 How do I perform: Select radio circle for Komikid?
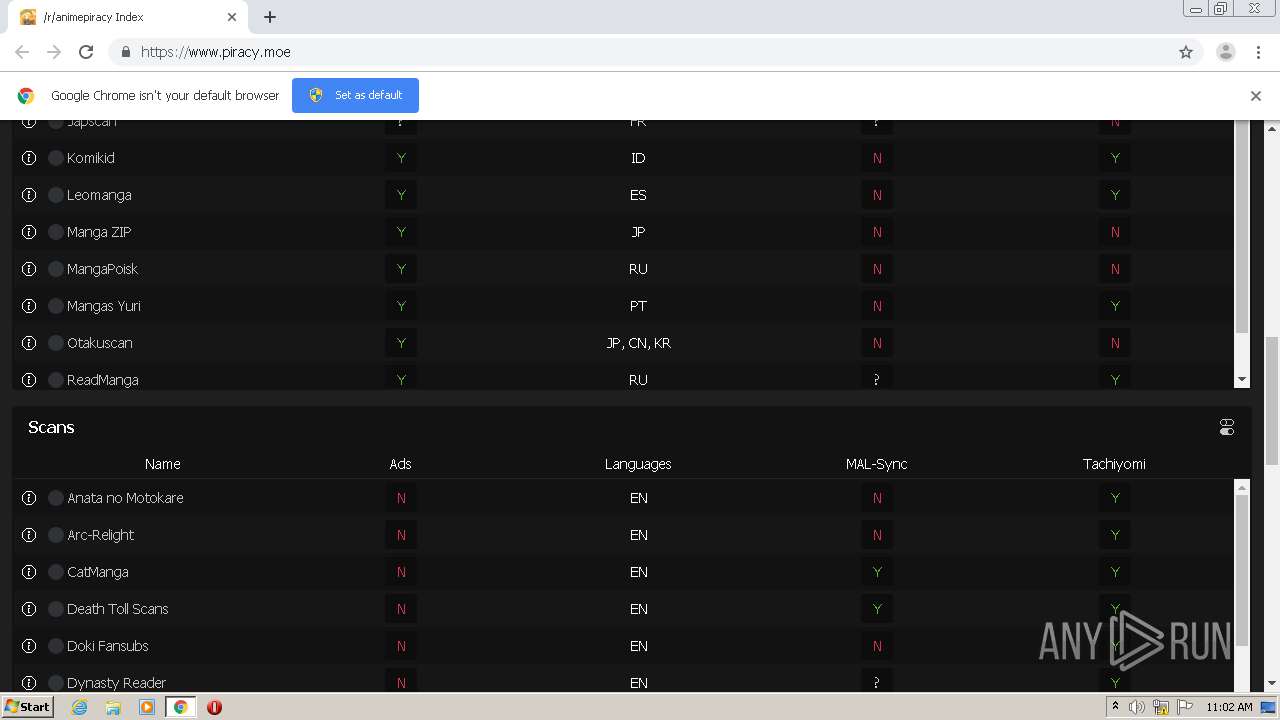click(56, 158)
